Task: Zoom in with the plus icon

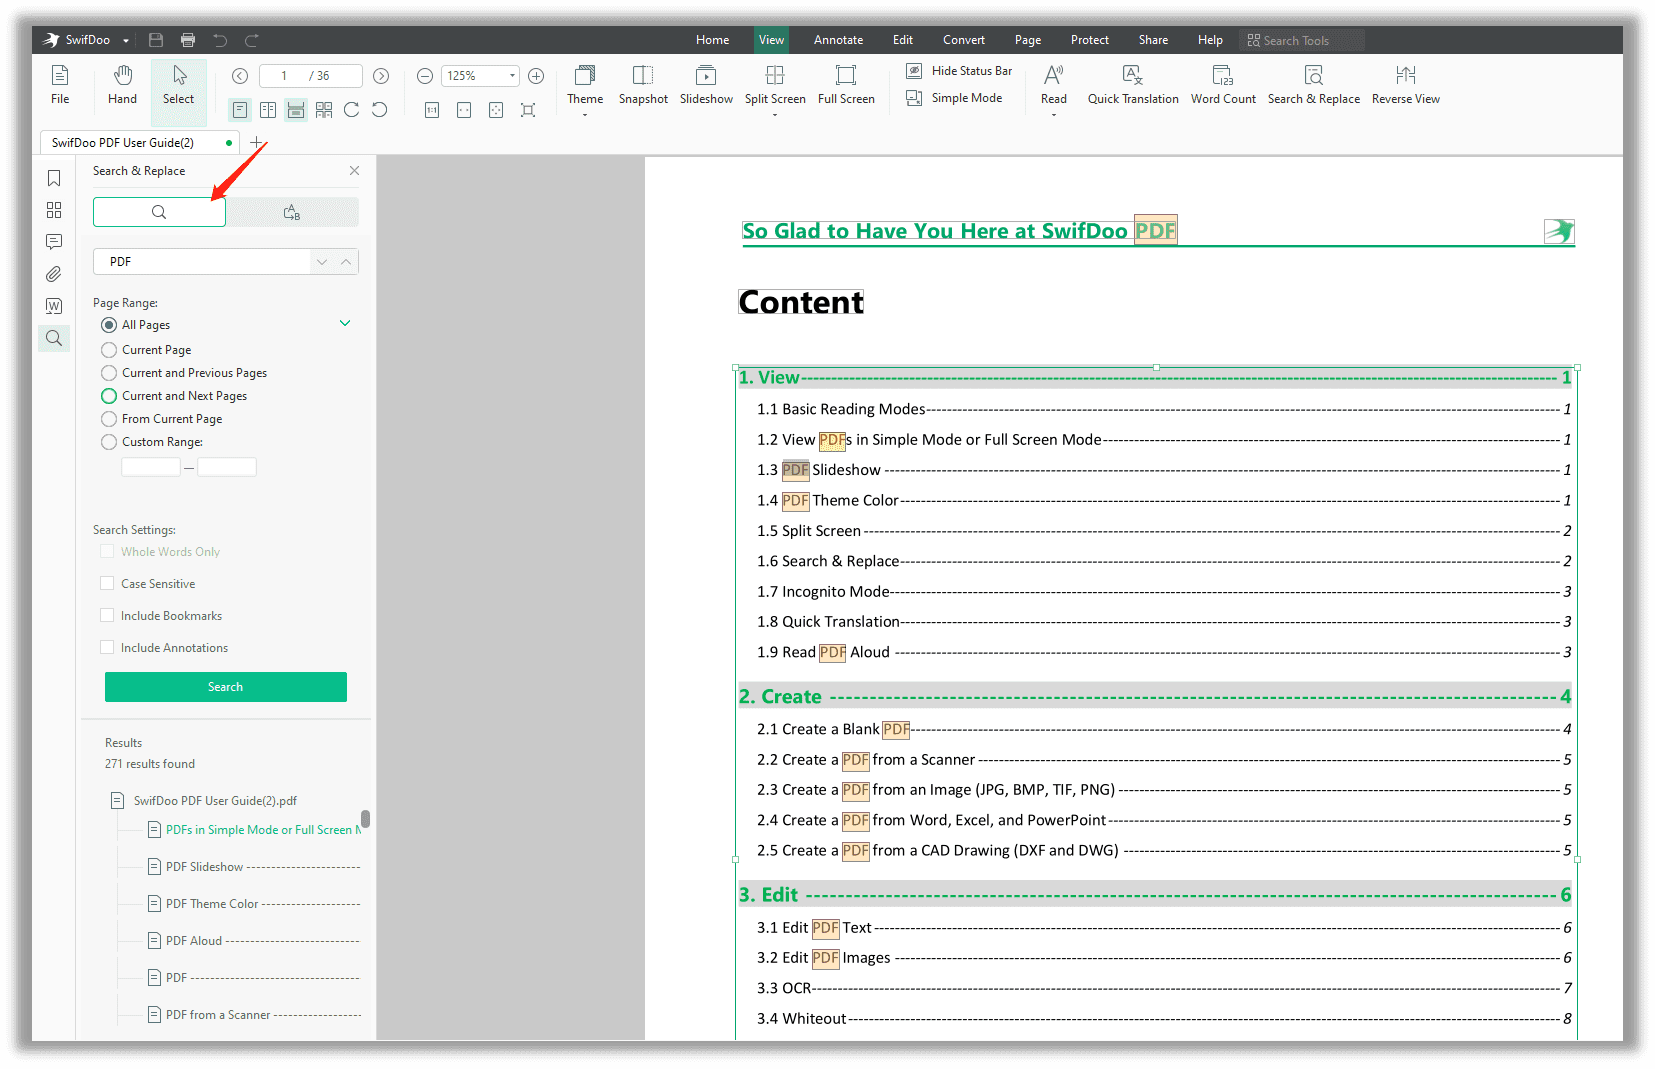Action: [536, 76]
